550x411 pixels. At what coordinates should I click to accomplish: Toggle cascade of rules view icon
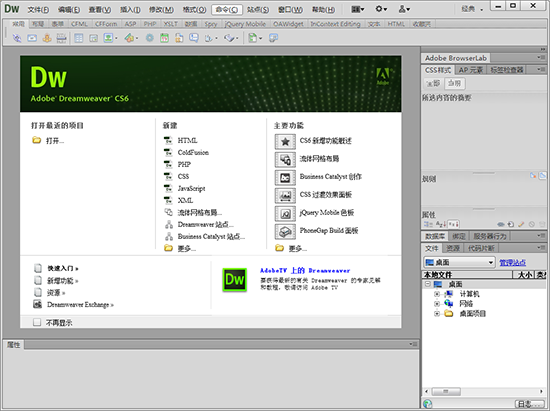pos(543,175)
